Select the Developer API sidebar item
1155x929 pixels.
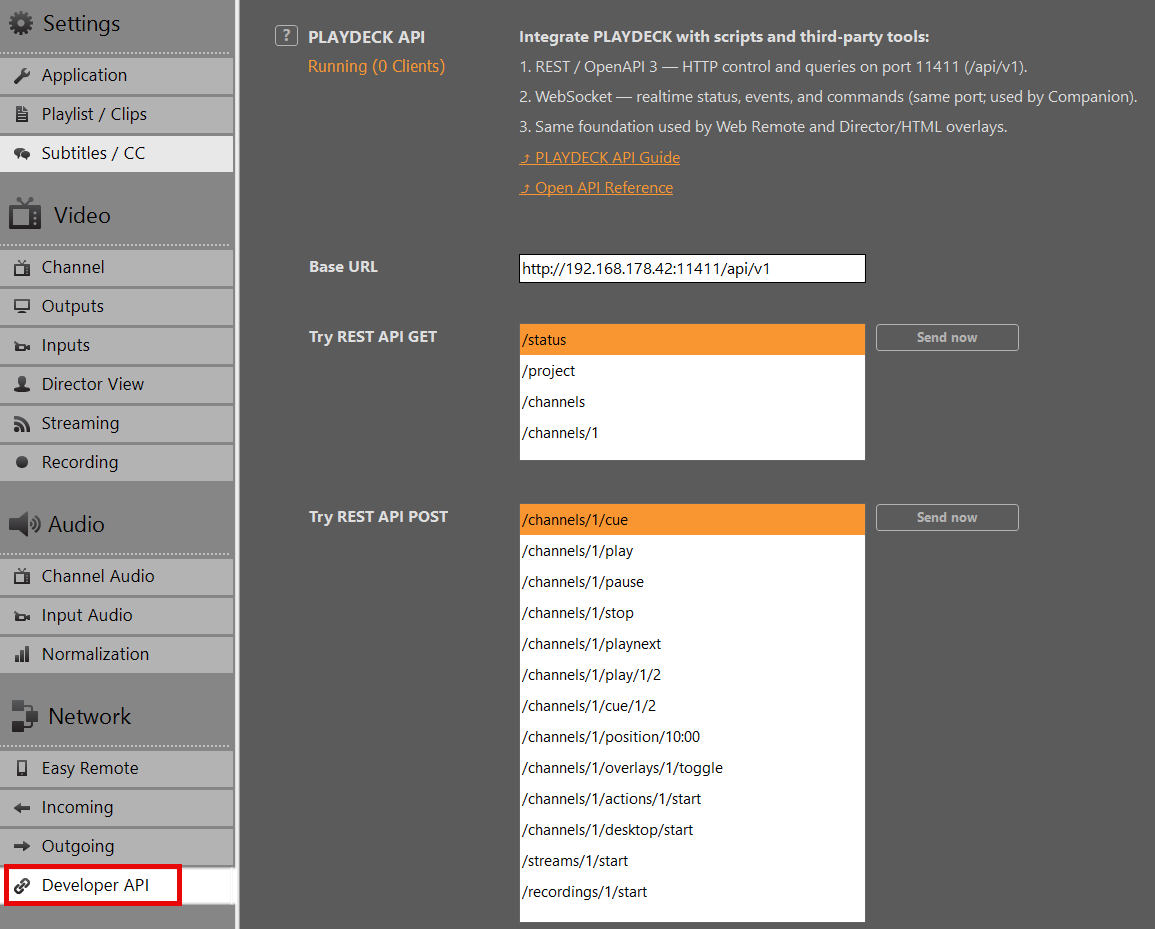tap(116, 886)
